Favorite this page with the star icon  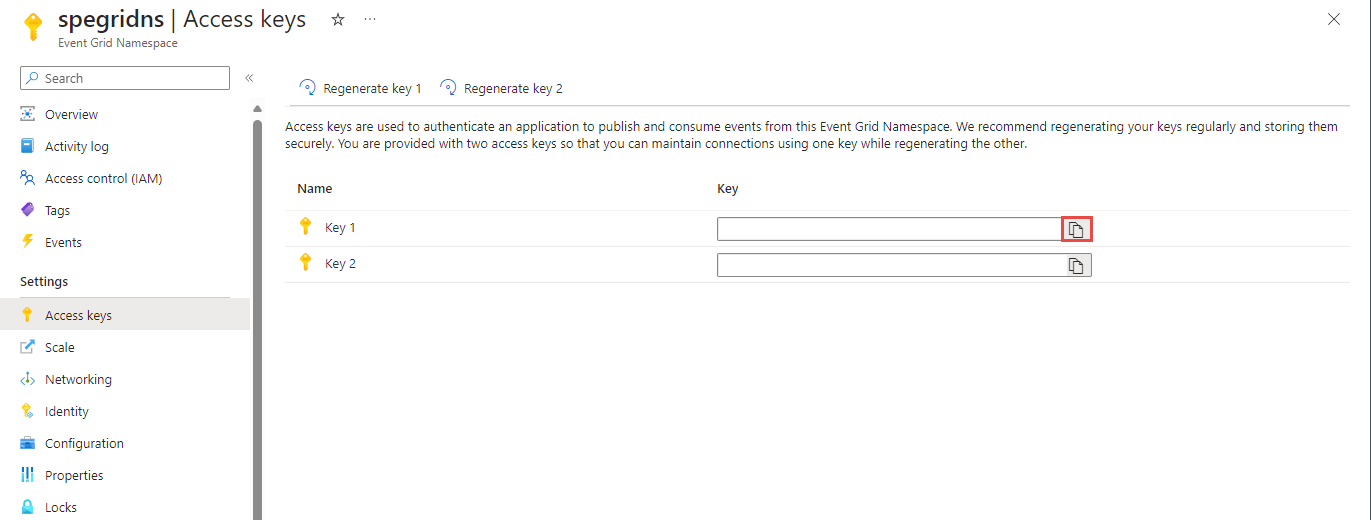click(338, 19)
